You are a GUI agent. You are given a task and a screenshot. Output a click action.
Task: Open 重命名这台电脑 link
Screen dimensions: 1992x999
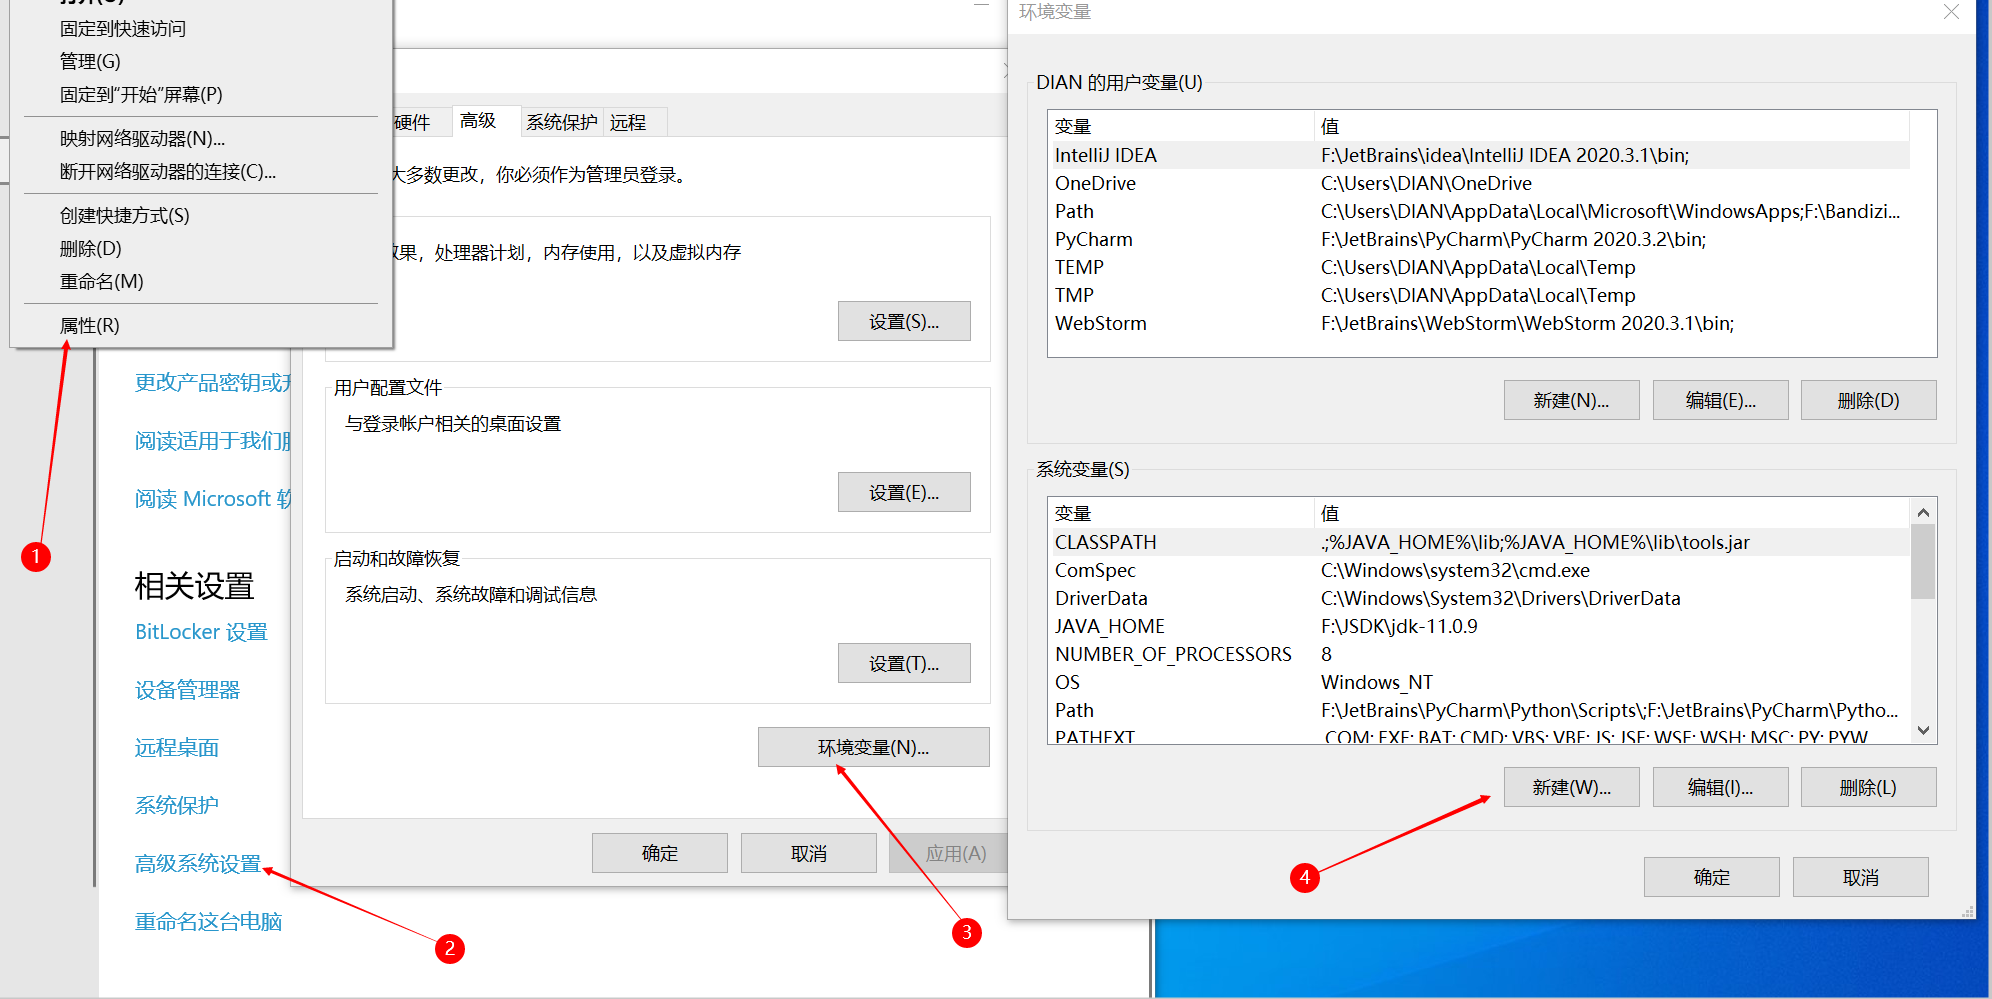click(208, 921)
